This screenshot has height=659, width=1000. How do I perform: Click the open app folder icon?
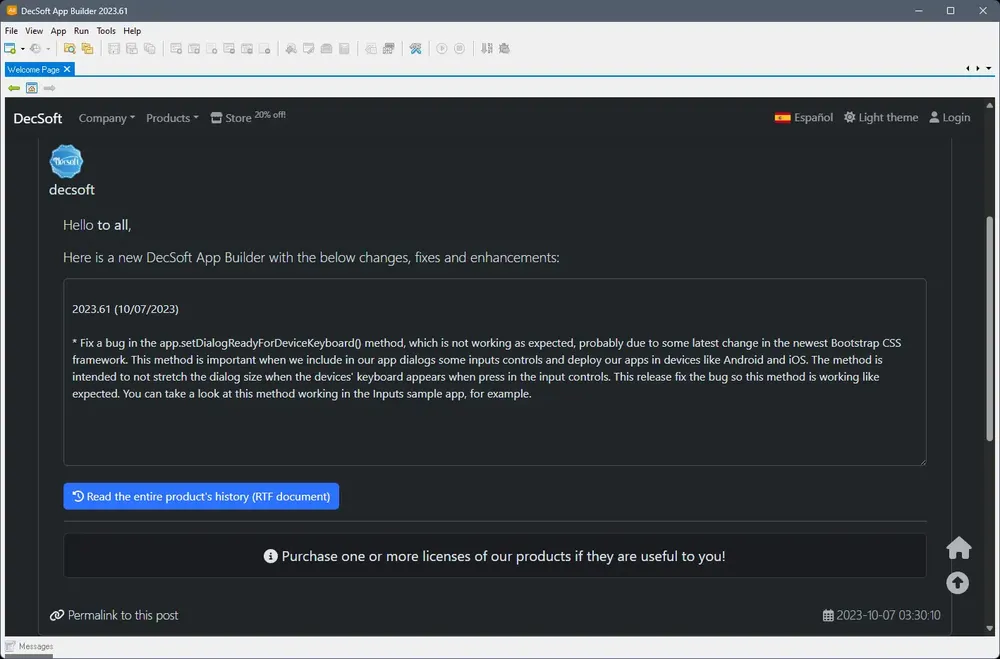(70, 48)
